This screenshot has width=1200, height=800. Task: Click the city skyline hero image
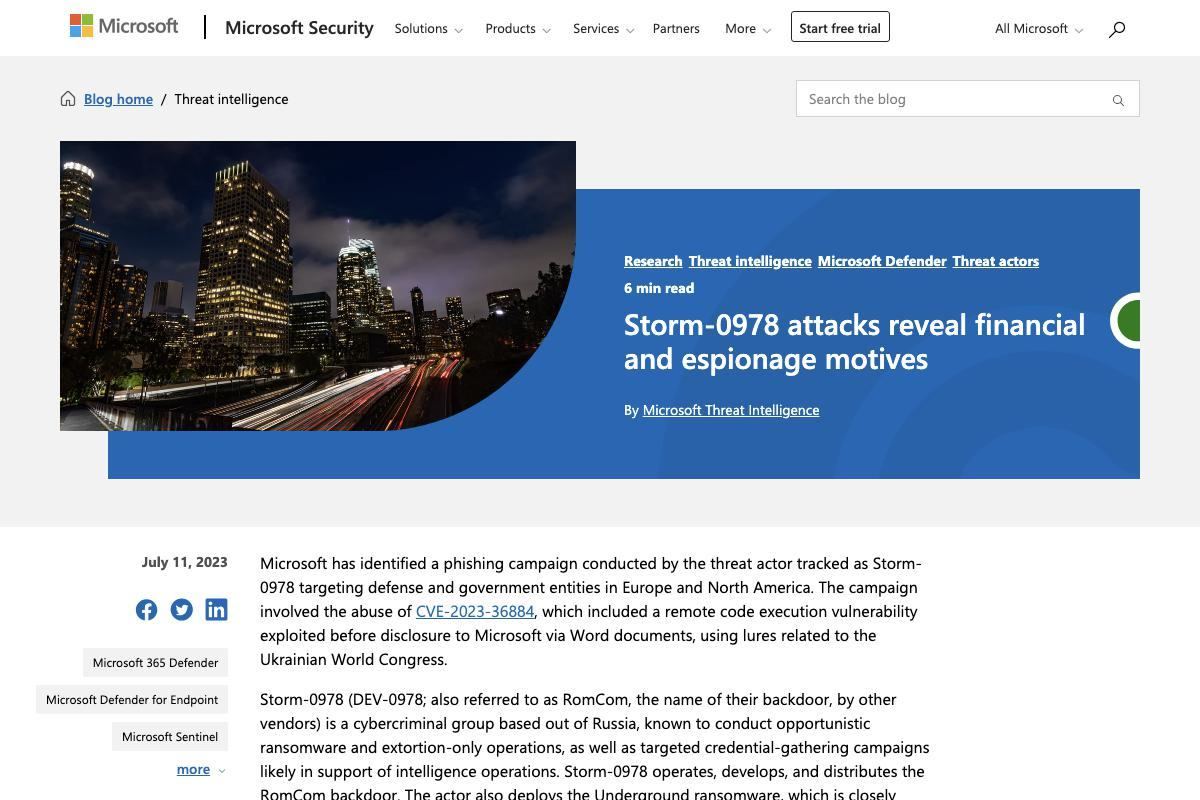click(x=318, y=286)
